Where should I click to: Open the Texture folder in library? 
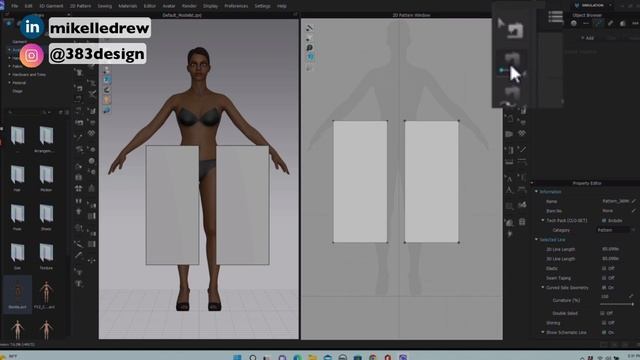click(46, 256)
